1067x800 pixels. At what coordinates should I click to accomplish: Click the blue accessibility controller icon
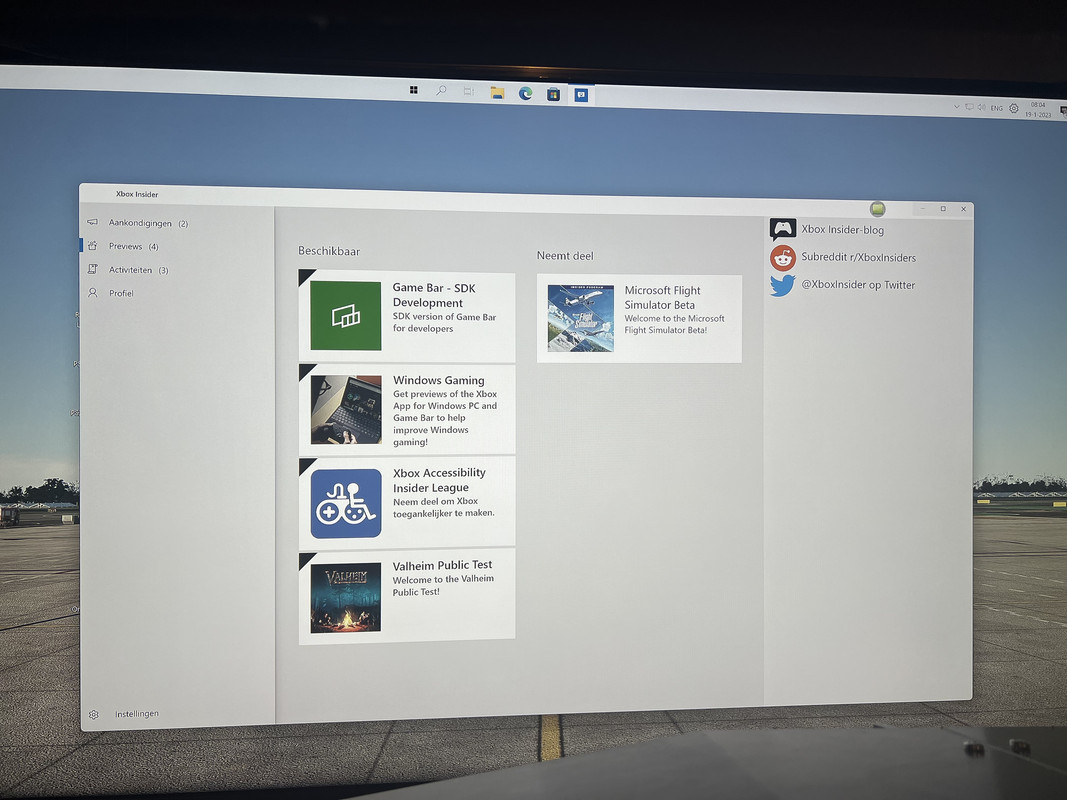coord(346,503)
